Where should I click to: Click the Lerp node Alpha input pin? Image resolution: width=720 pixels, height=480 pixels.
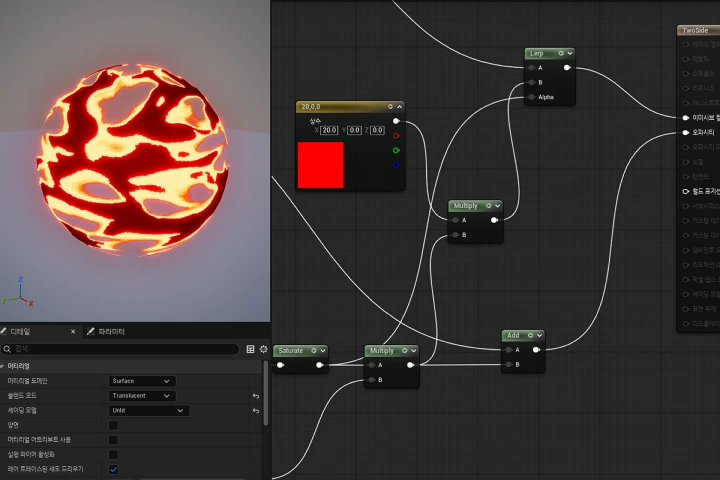point(531,97)
